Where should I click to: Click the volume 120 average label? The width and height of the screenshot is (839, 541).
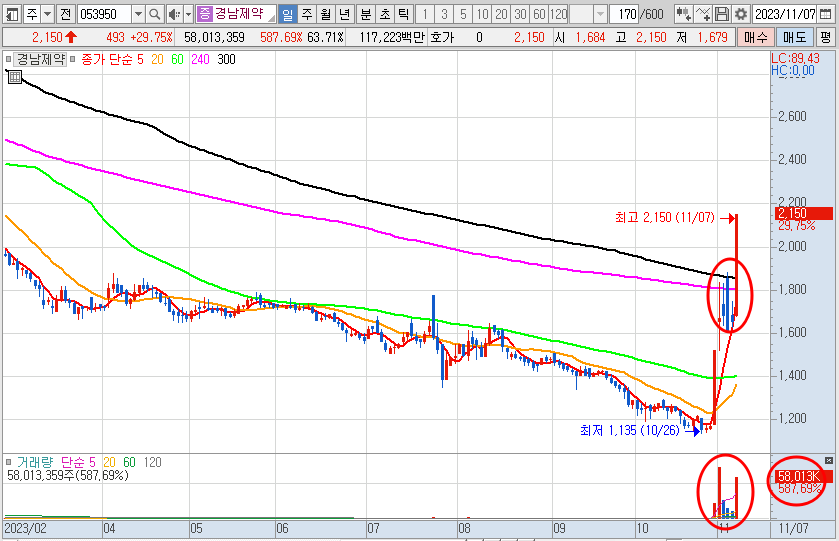pyautogui.click(x=152, y=462)
